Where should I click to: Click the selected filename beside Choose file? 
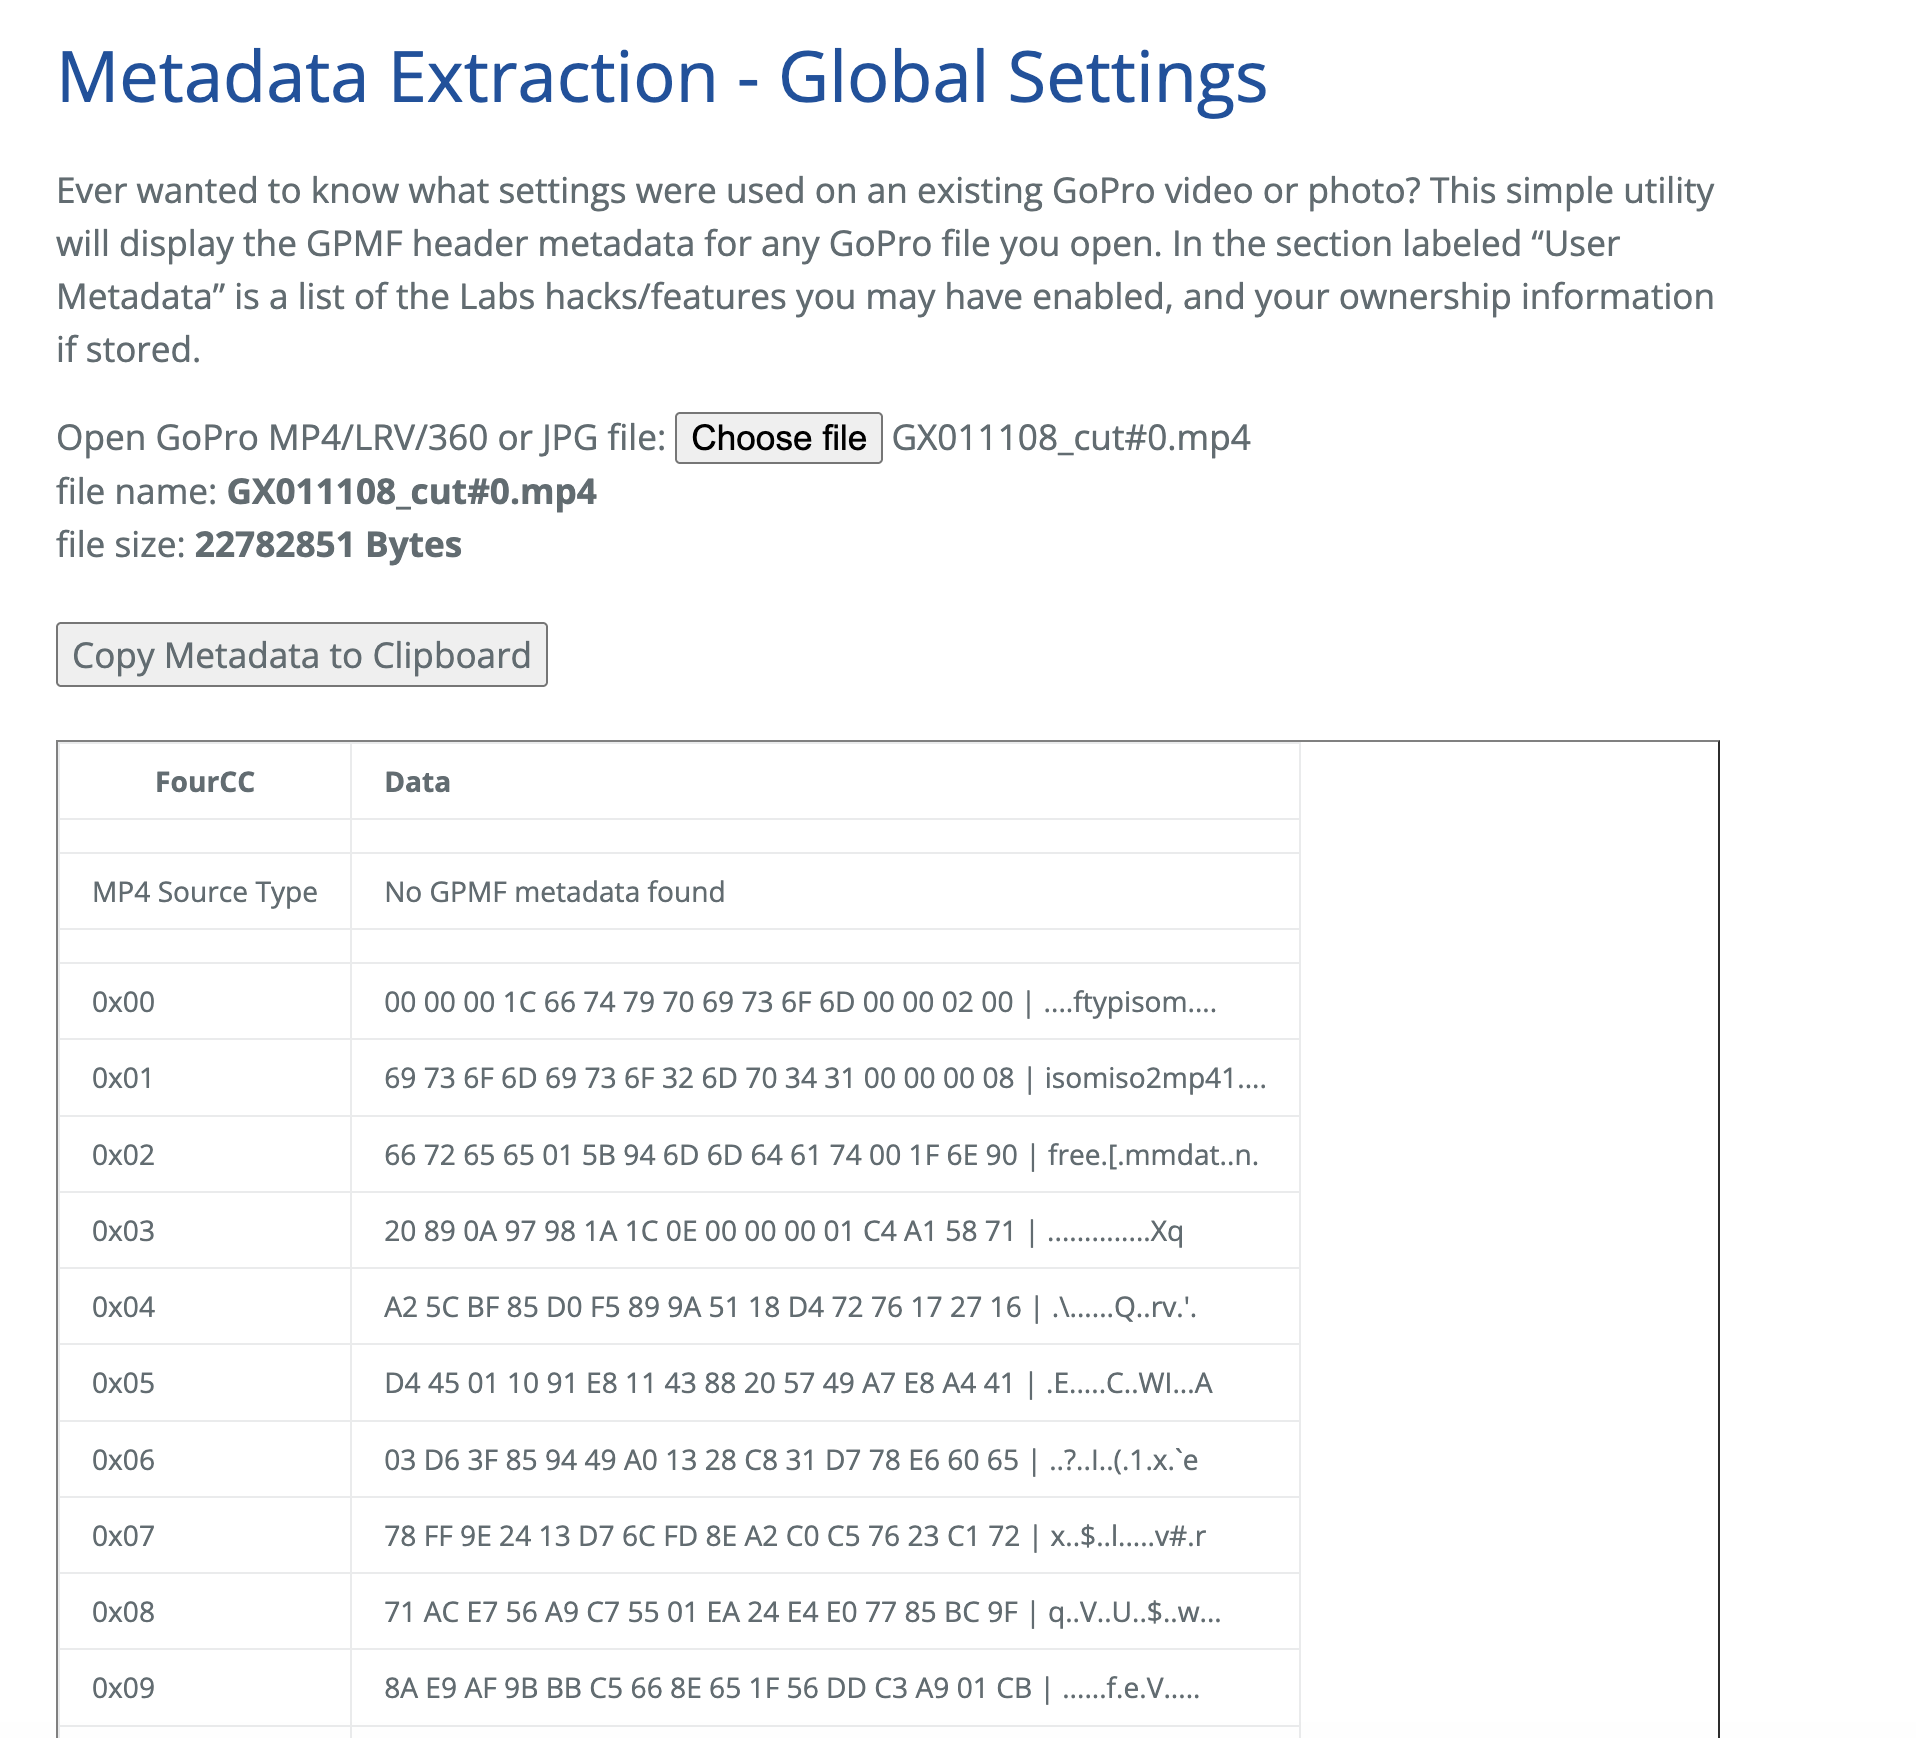pos(1070,438)
